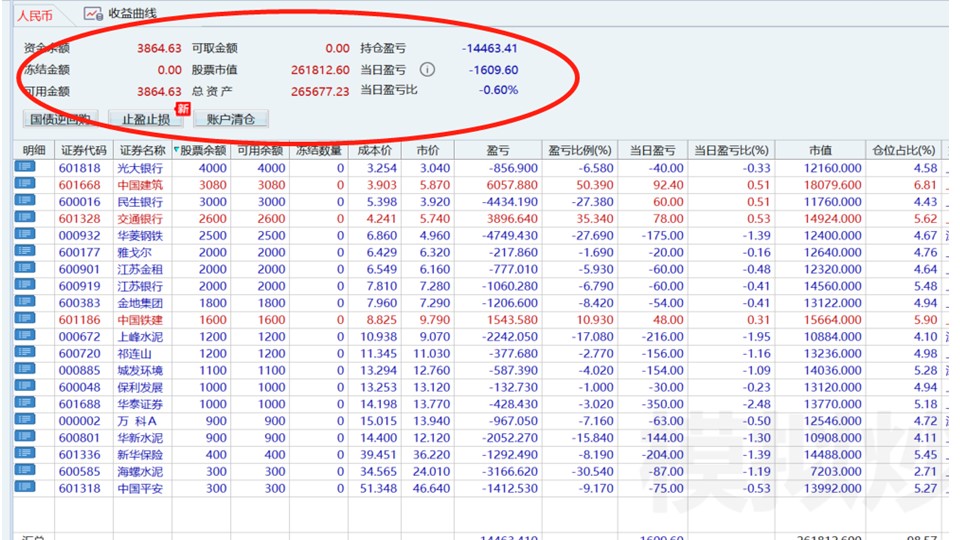Select stock code 600901
960x540 pixels.
click(80, 269)
